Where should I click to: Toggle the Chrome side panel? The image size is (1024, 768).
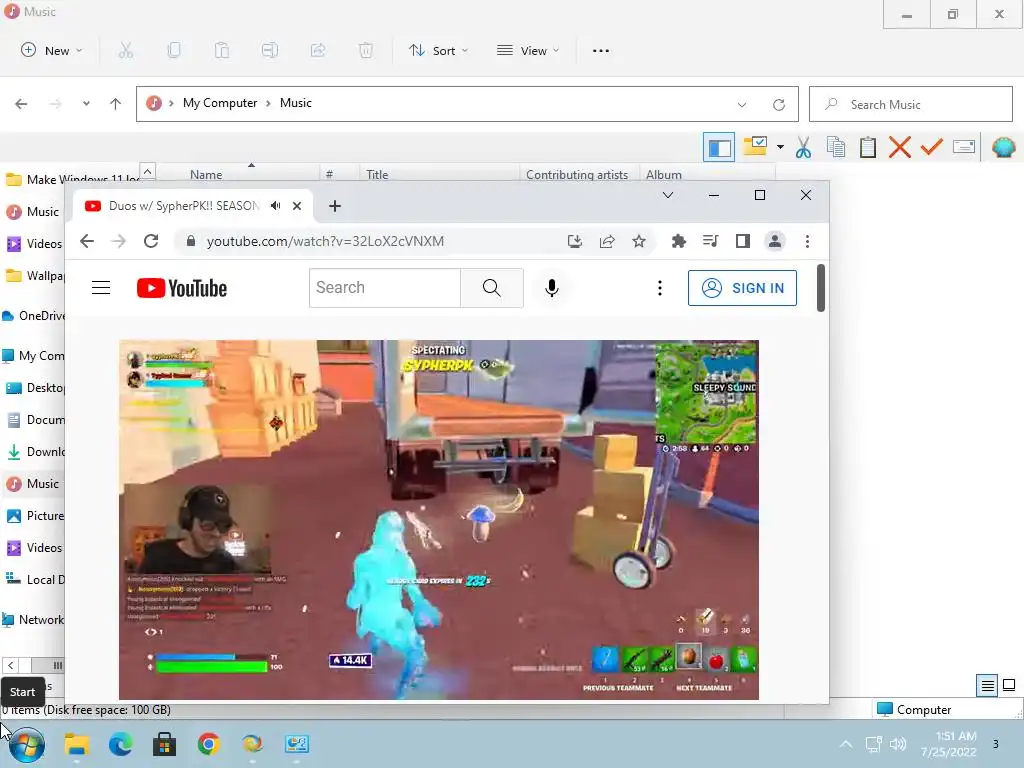click(x=743, y=241)
